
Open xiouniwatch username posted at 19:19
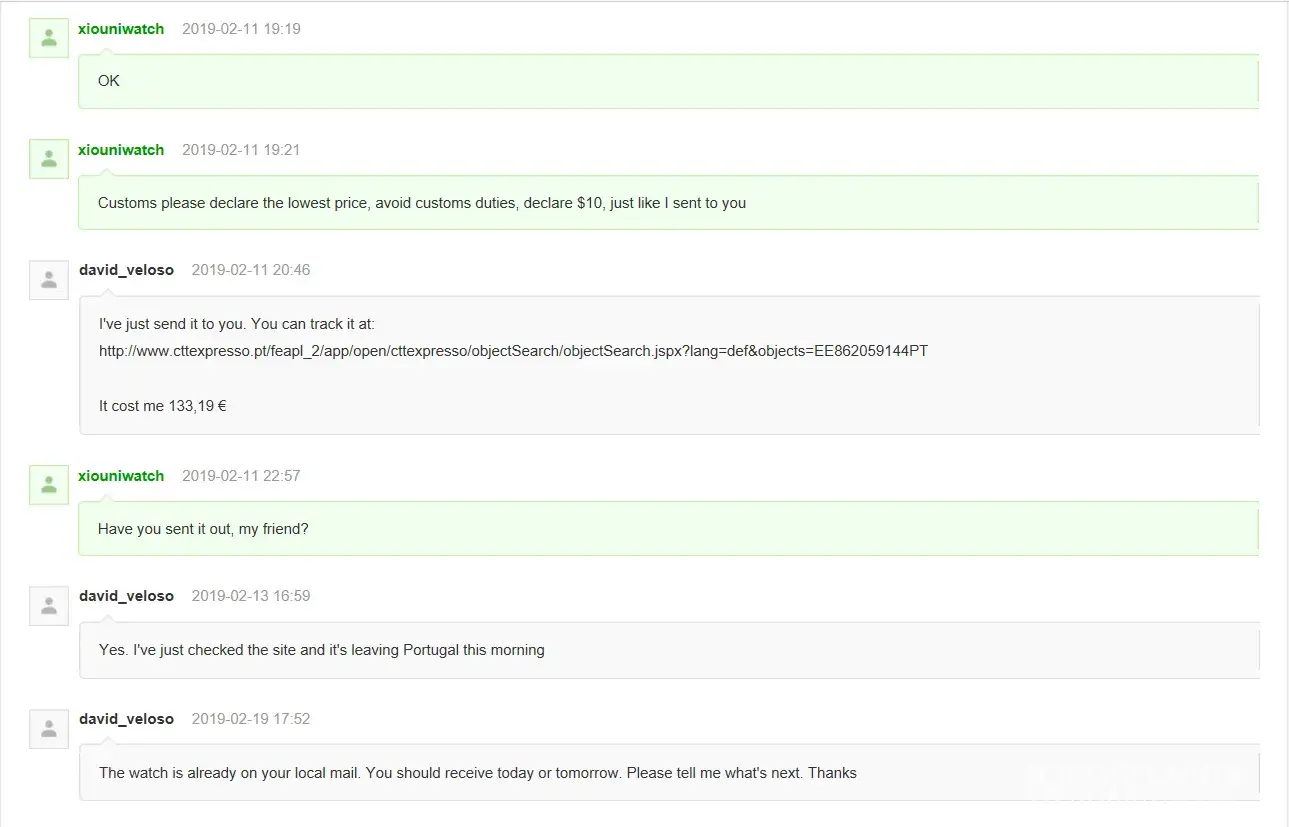[x=121, y=29]
